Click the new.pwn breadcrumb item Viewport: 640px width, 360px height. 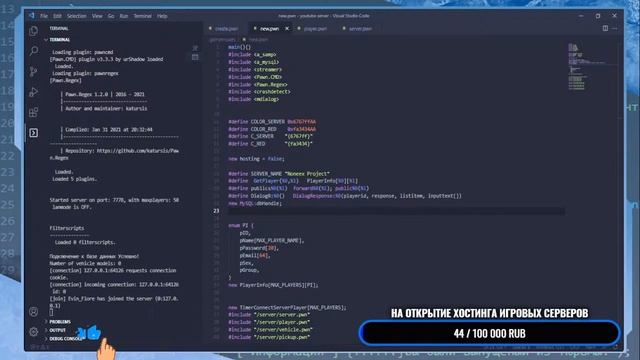[258, 40]
